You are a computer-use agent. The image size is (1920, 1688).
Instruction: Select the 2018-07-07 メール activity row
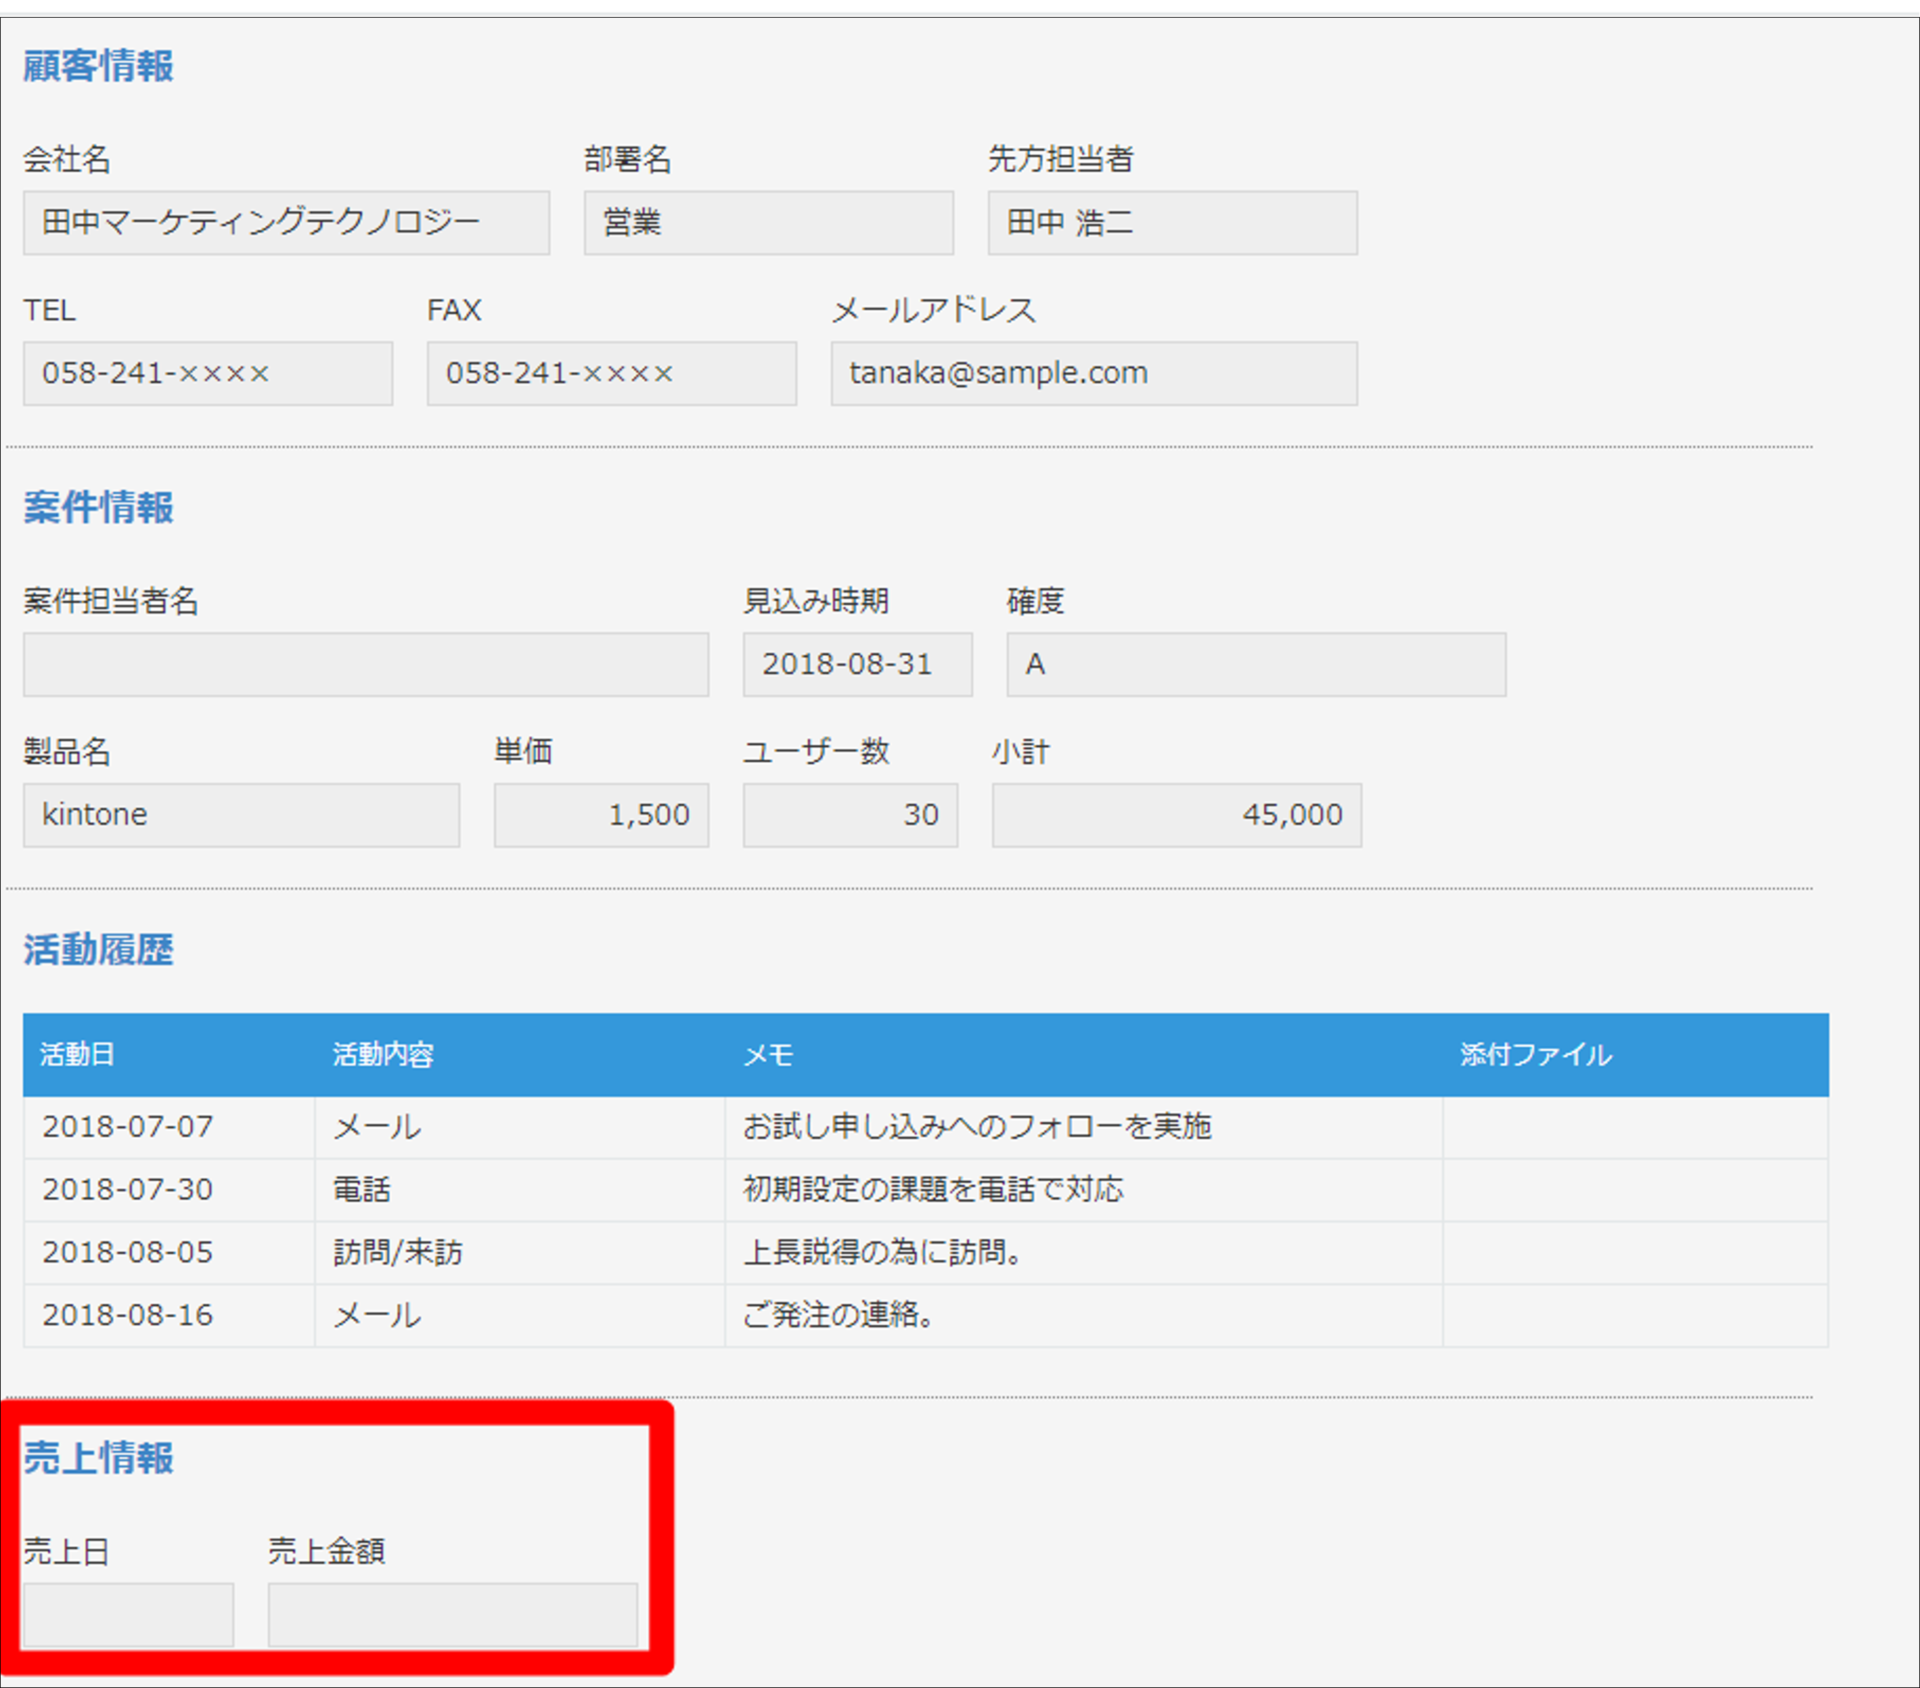[926, 1127]
